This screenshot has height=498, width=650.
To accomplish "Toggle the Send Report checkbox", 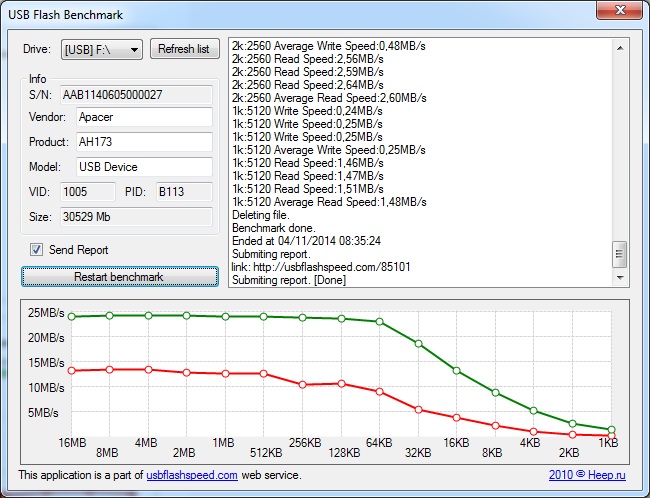I will (37, 250).
